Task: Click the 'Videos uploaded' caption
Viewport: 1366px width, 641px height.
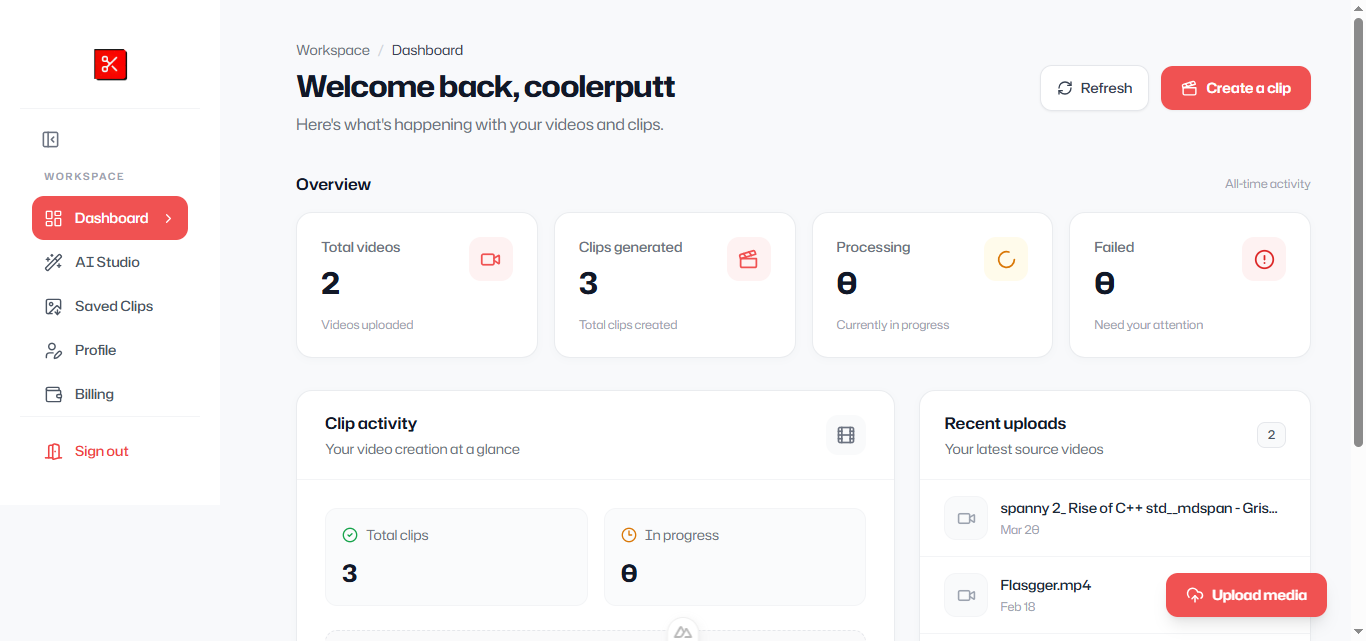Action: point(367,325)
